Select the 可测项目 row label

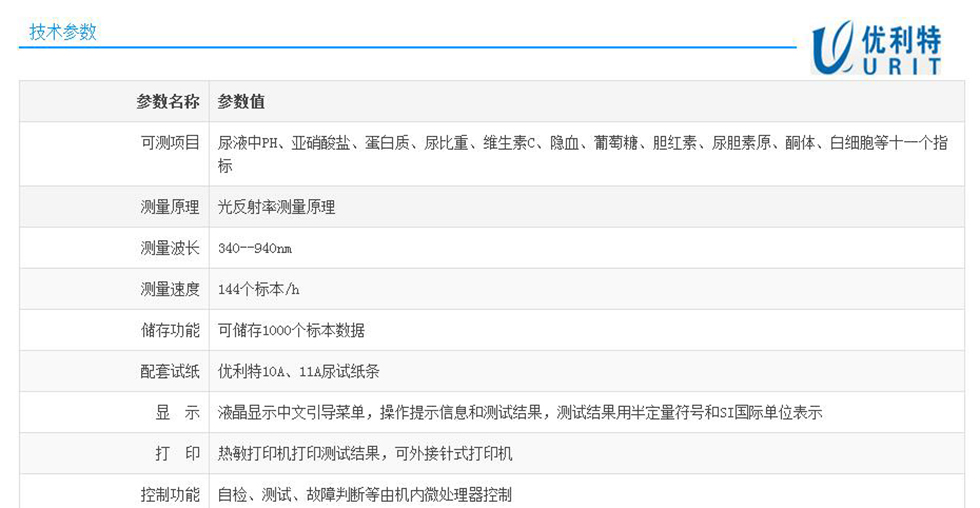170,143
